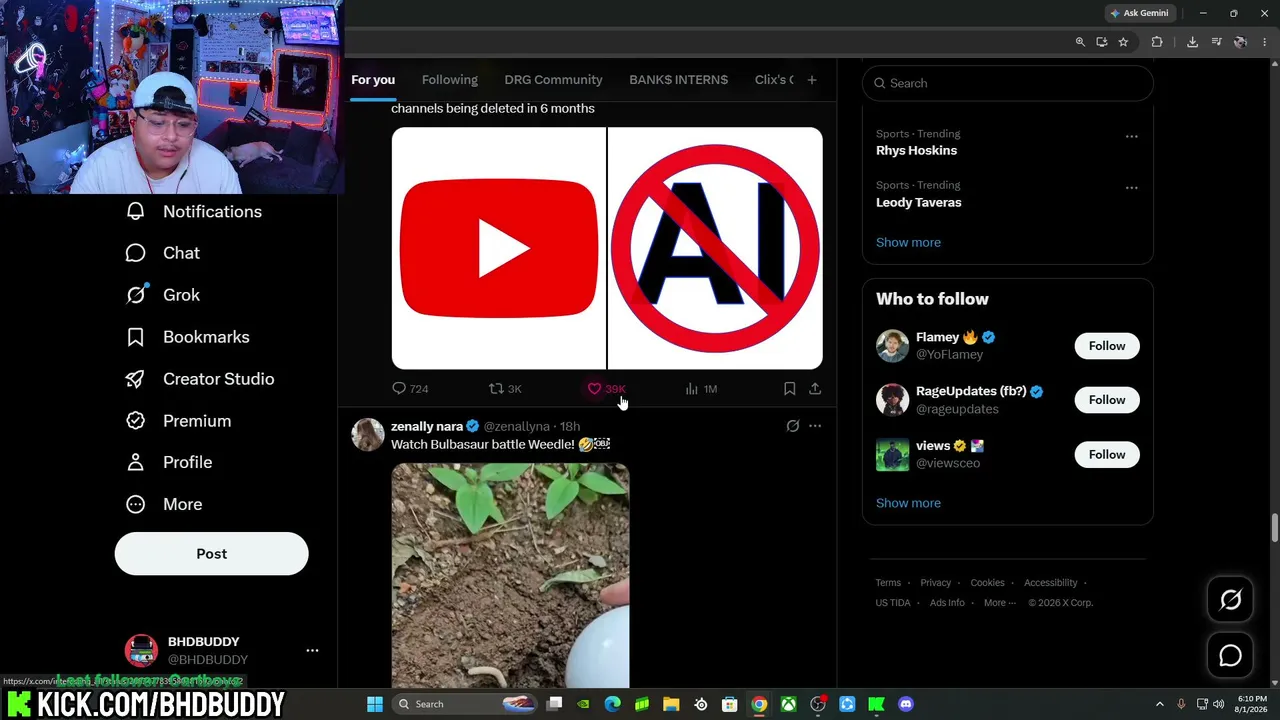The image size is (1280, 720).
Task: Open the YouTube logo image
Action: (x=498, y=248)
